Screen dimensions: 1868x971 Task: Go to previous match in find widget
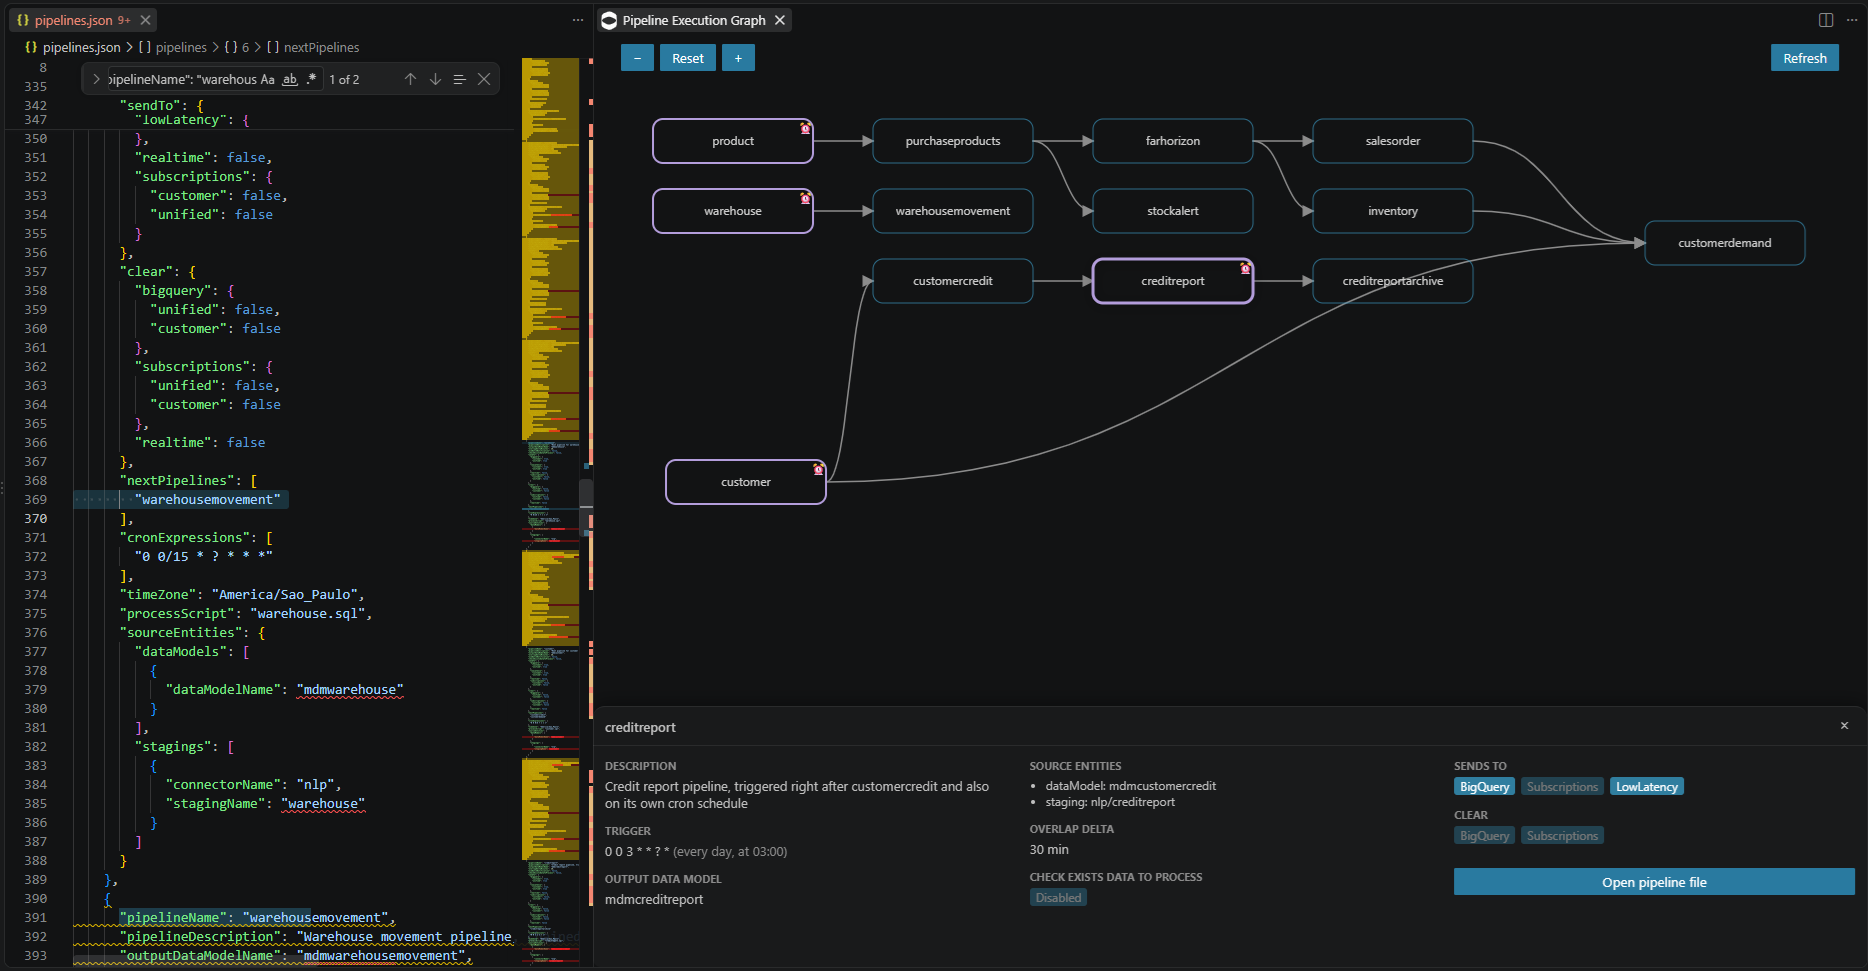[x=410, y=79]
